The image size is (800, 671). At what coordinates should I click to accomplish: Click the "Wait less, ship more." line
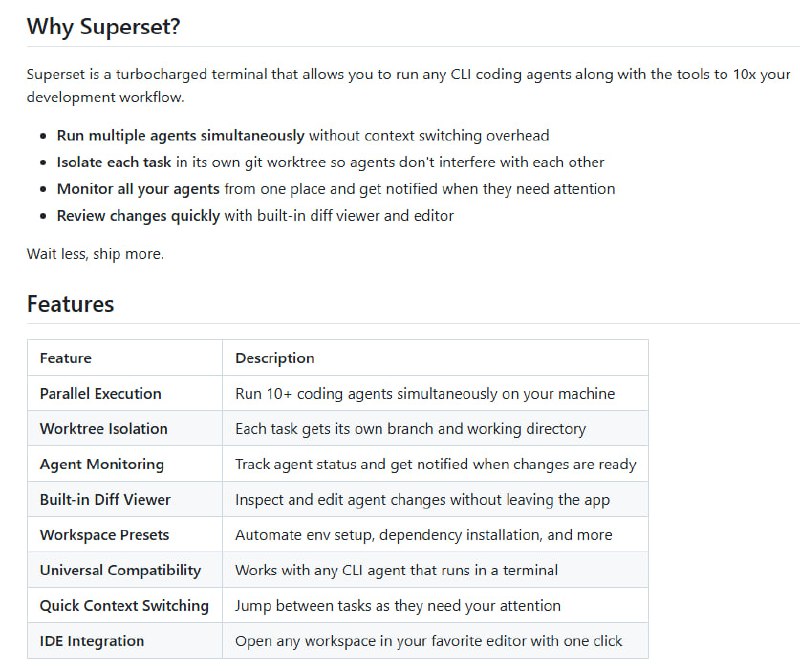point(95,254)
